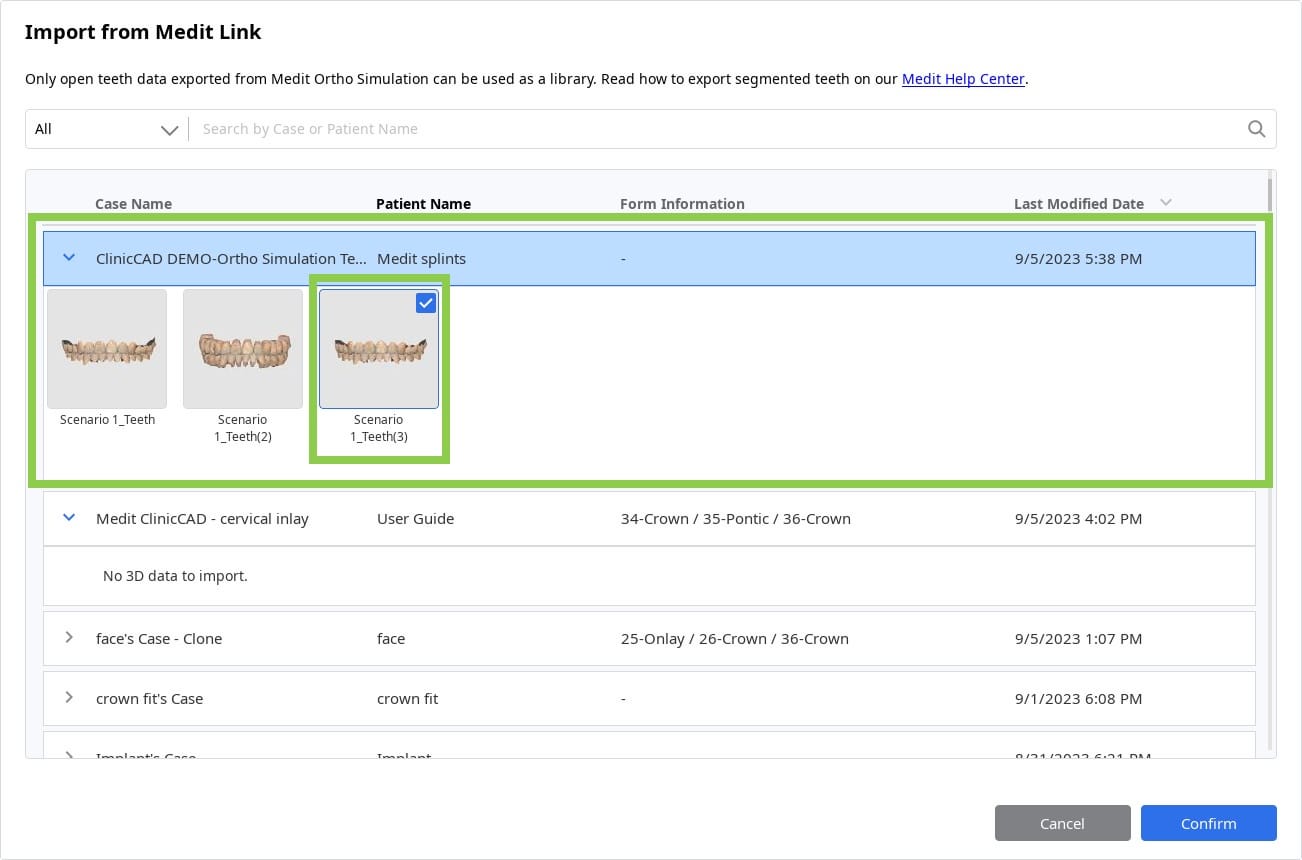This screenshot has height=860, width=1302.
Task: Click the No 3D data to import message
Action: (x=175, y=576)
